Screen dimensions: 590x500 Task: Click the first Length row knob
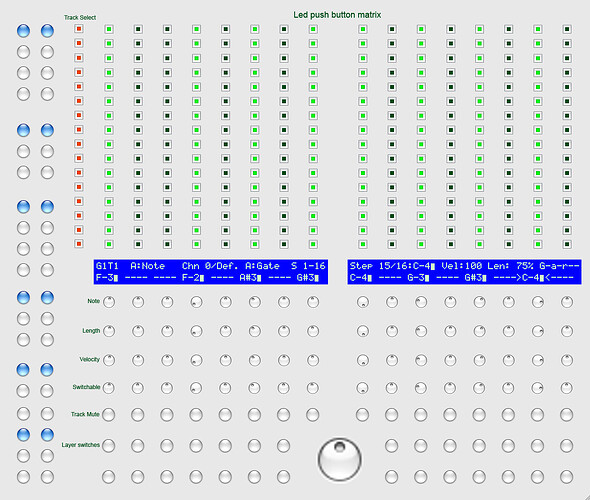point(109,331)
